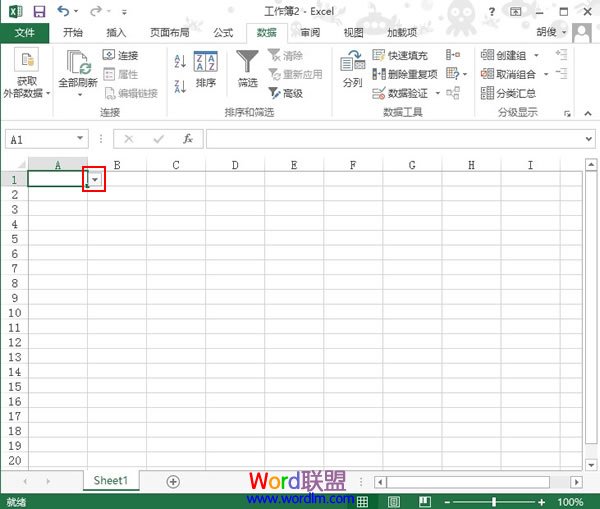Click the 连接 connections button
600x509 pixels.
[x=120, y=55]
